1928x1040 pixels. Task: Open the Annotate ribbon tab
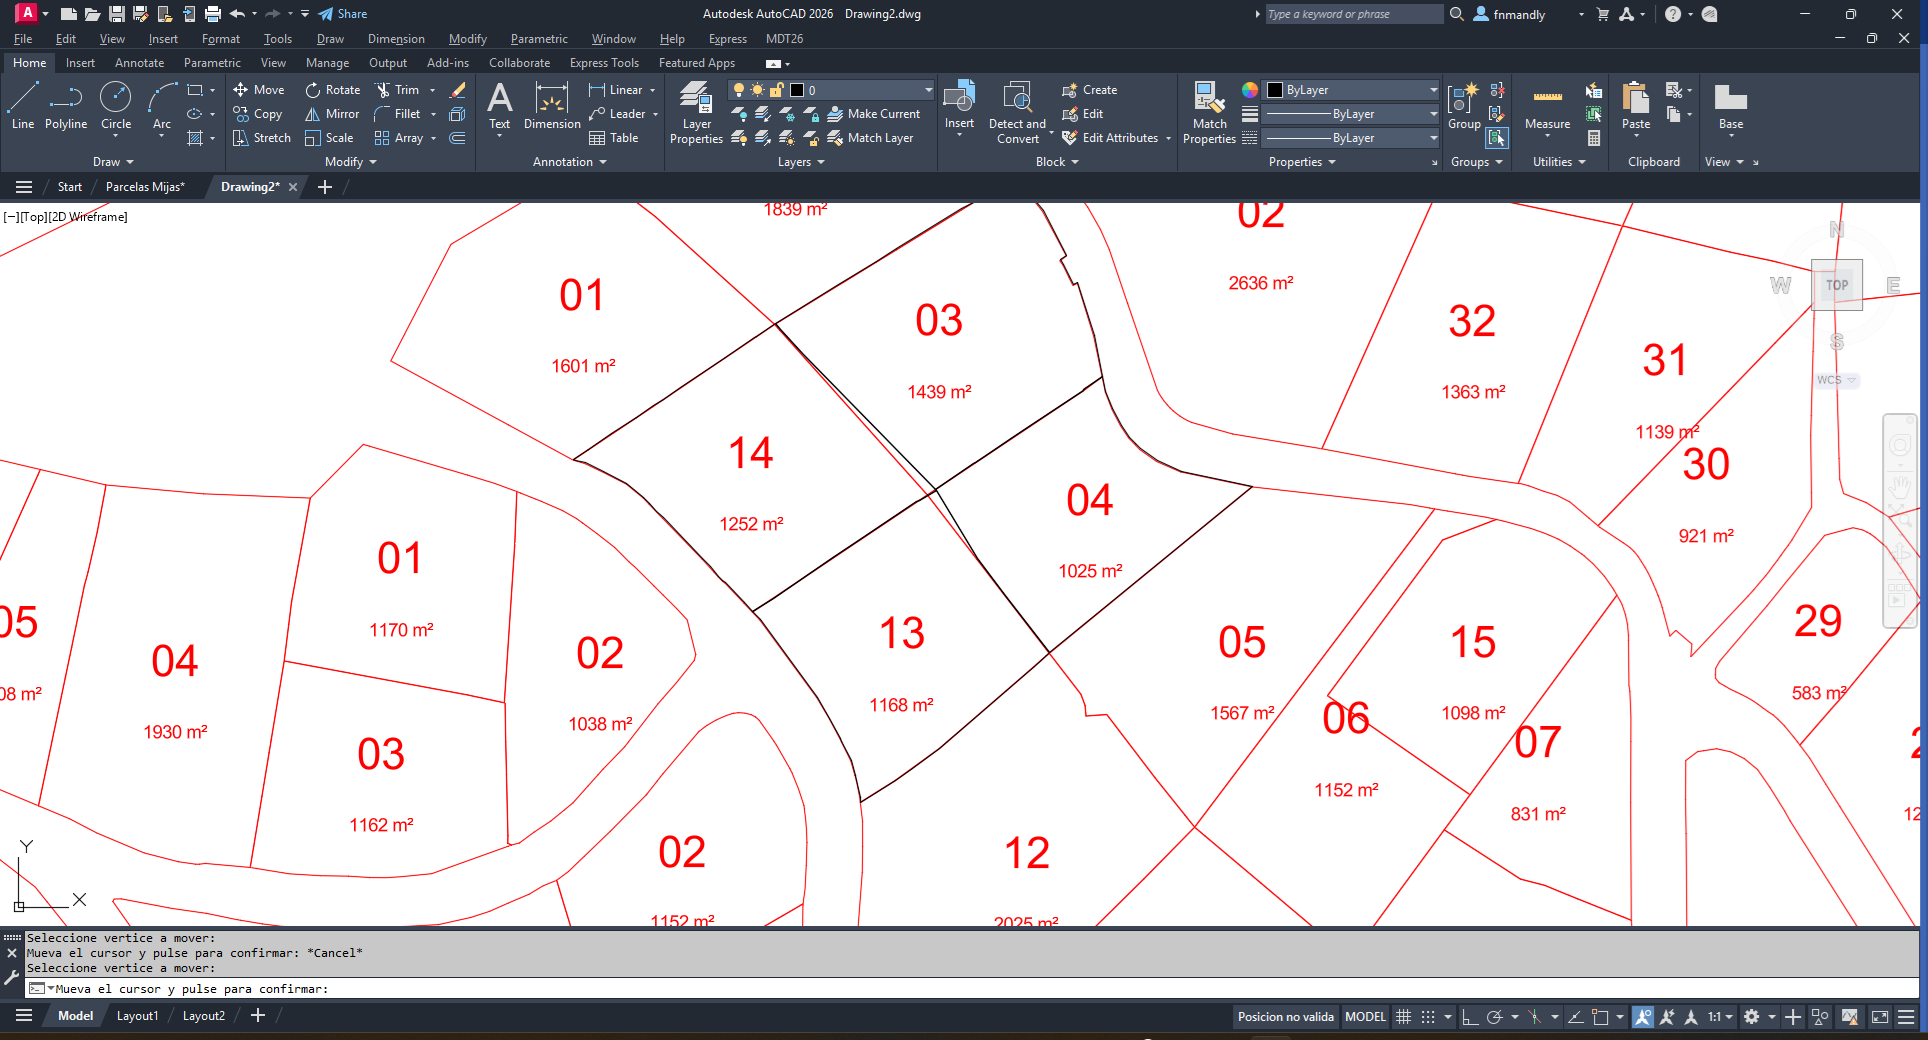tap(139, 63)
